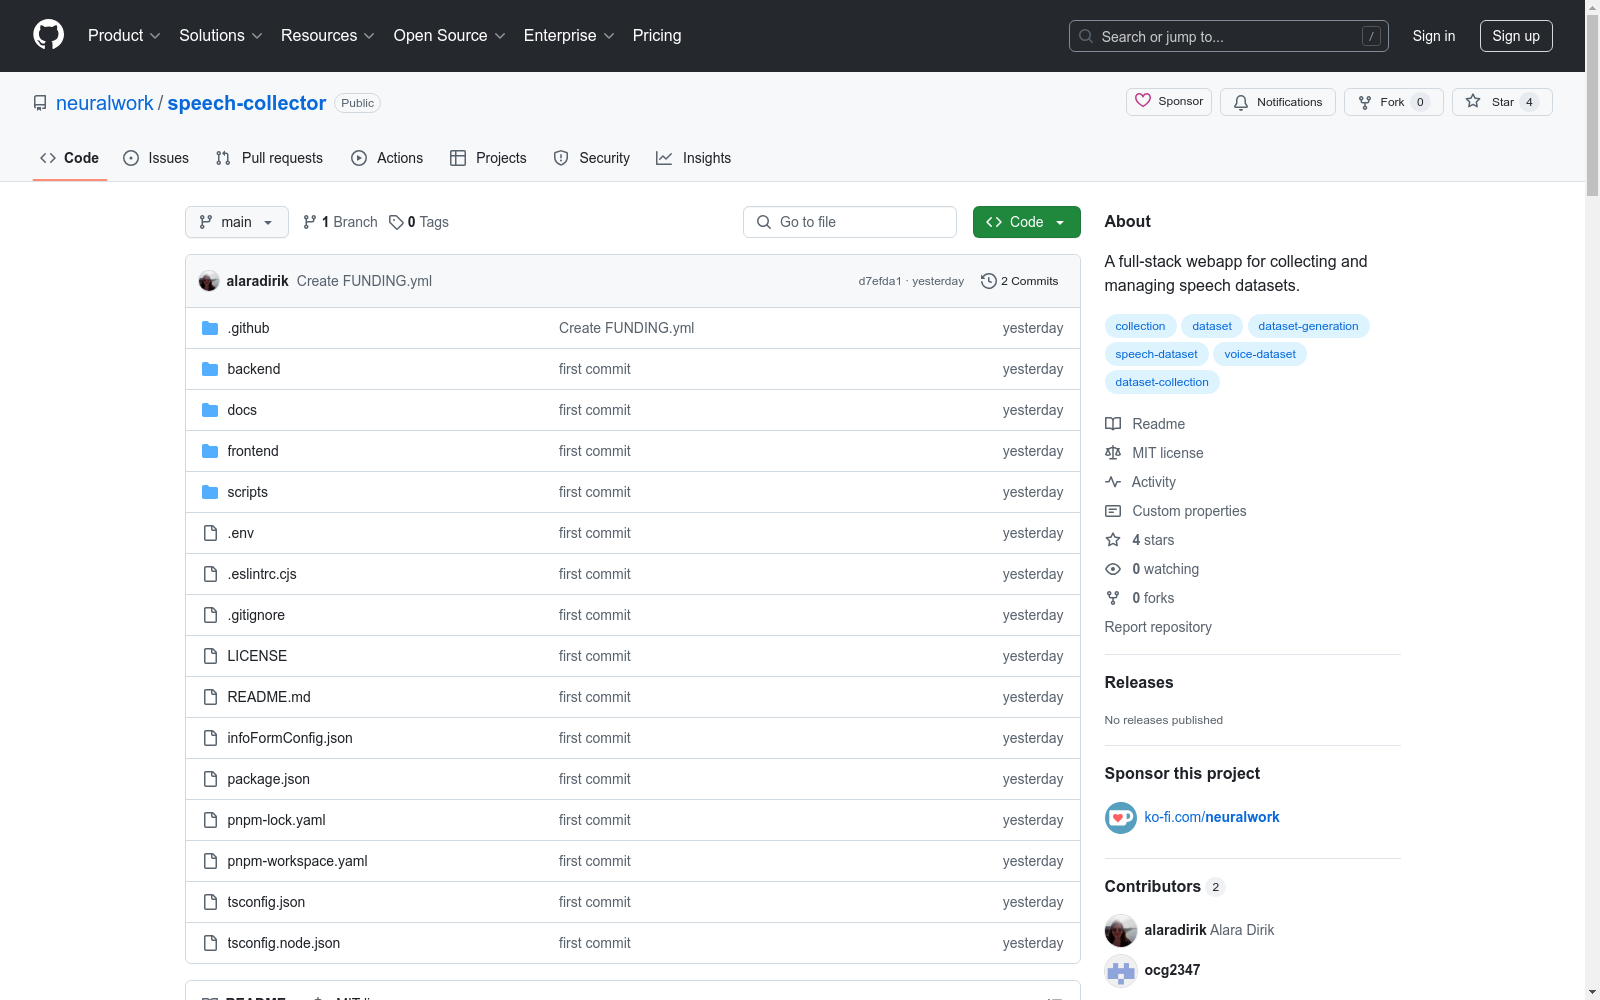Click the Star icon in header
This screenshot has width=1600, height=1000.
tap(1473, 101)
